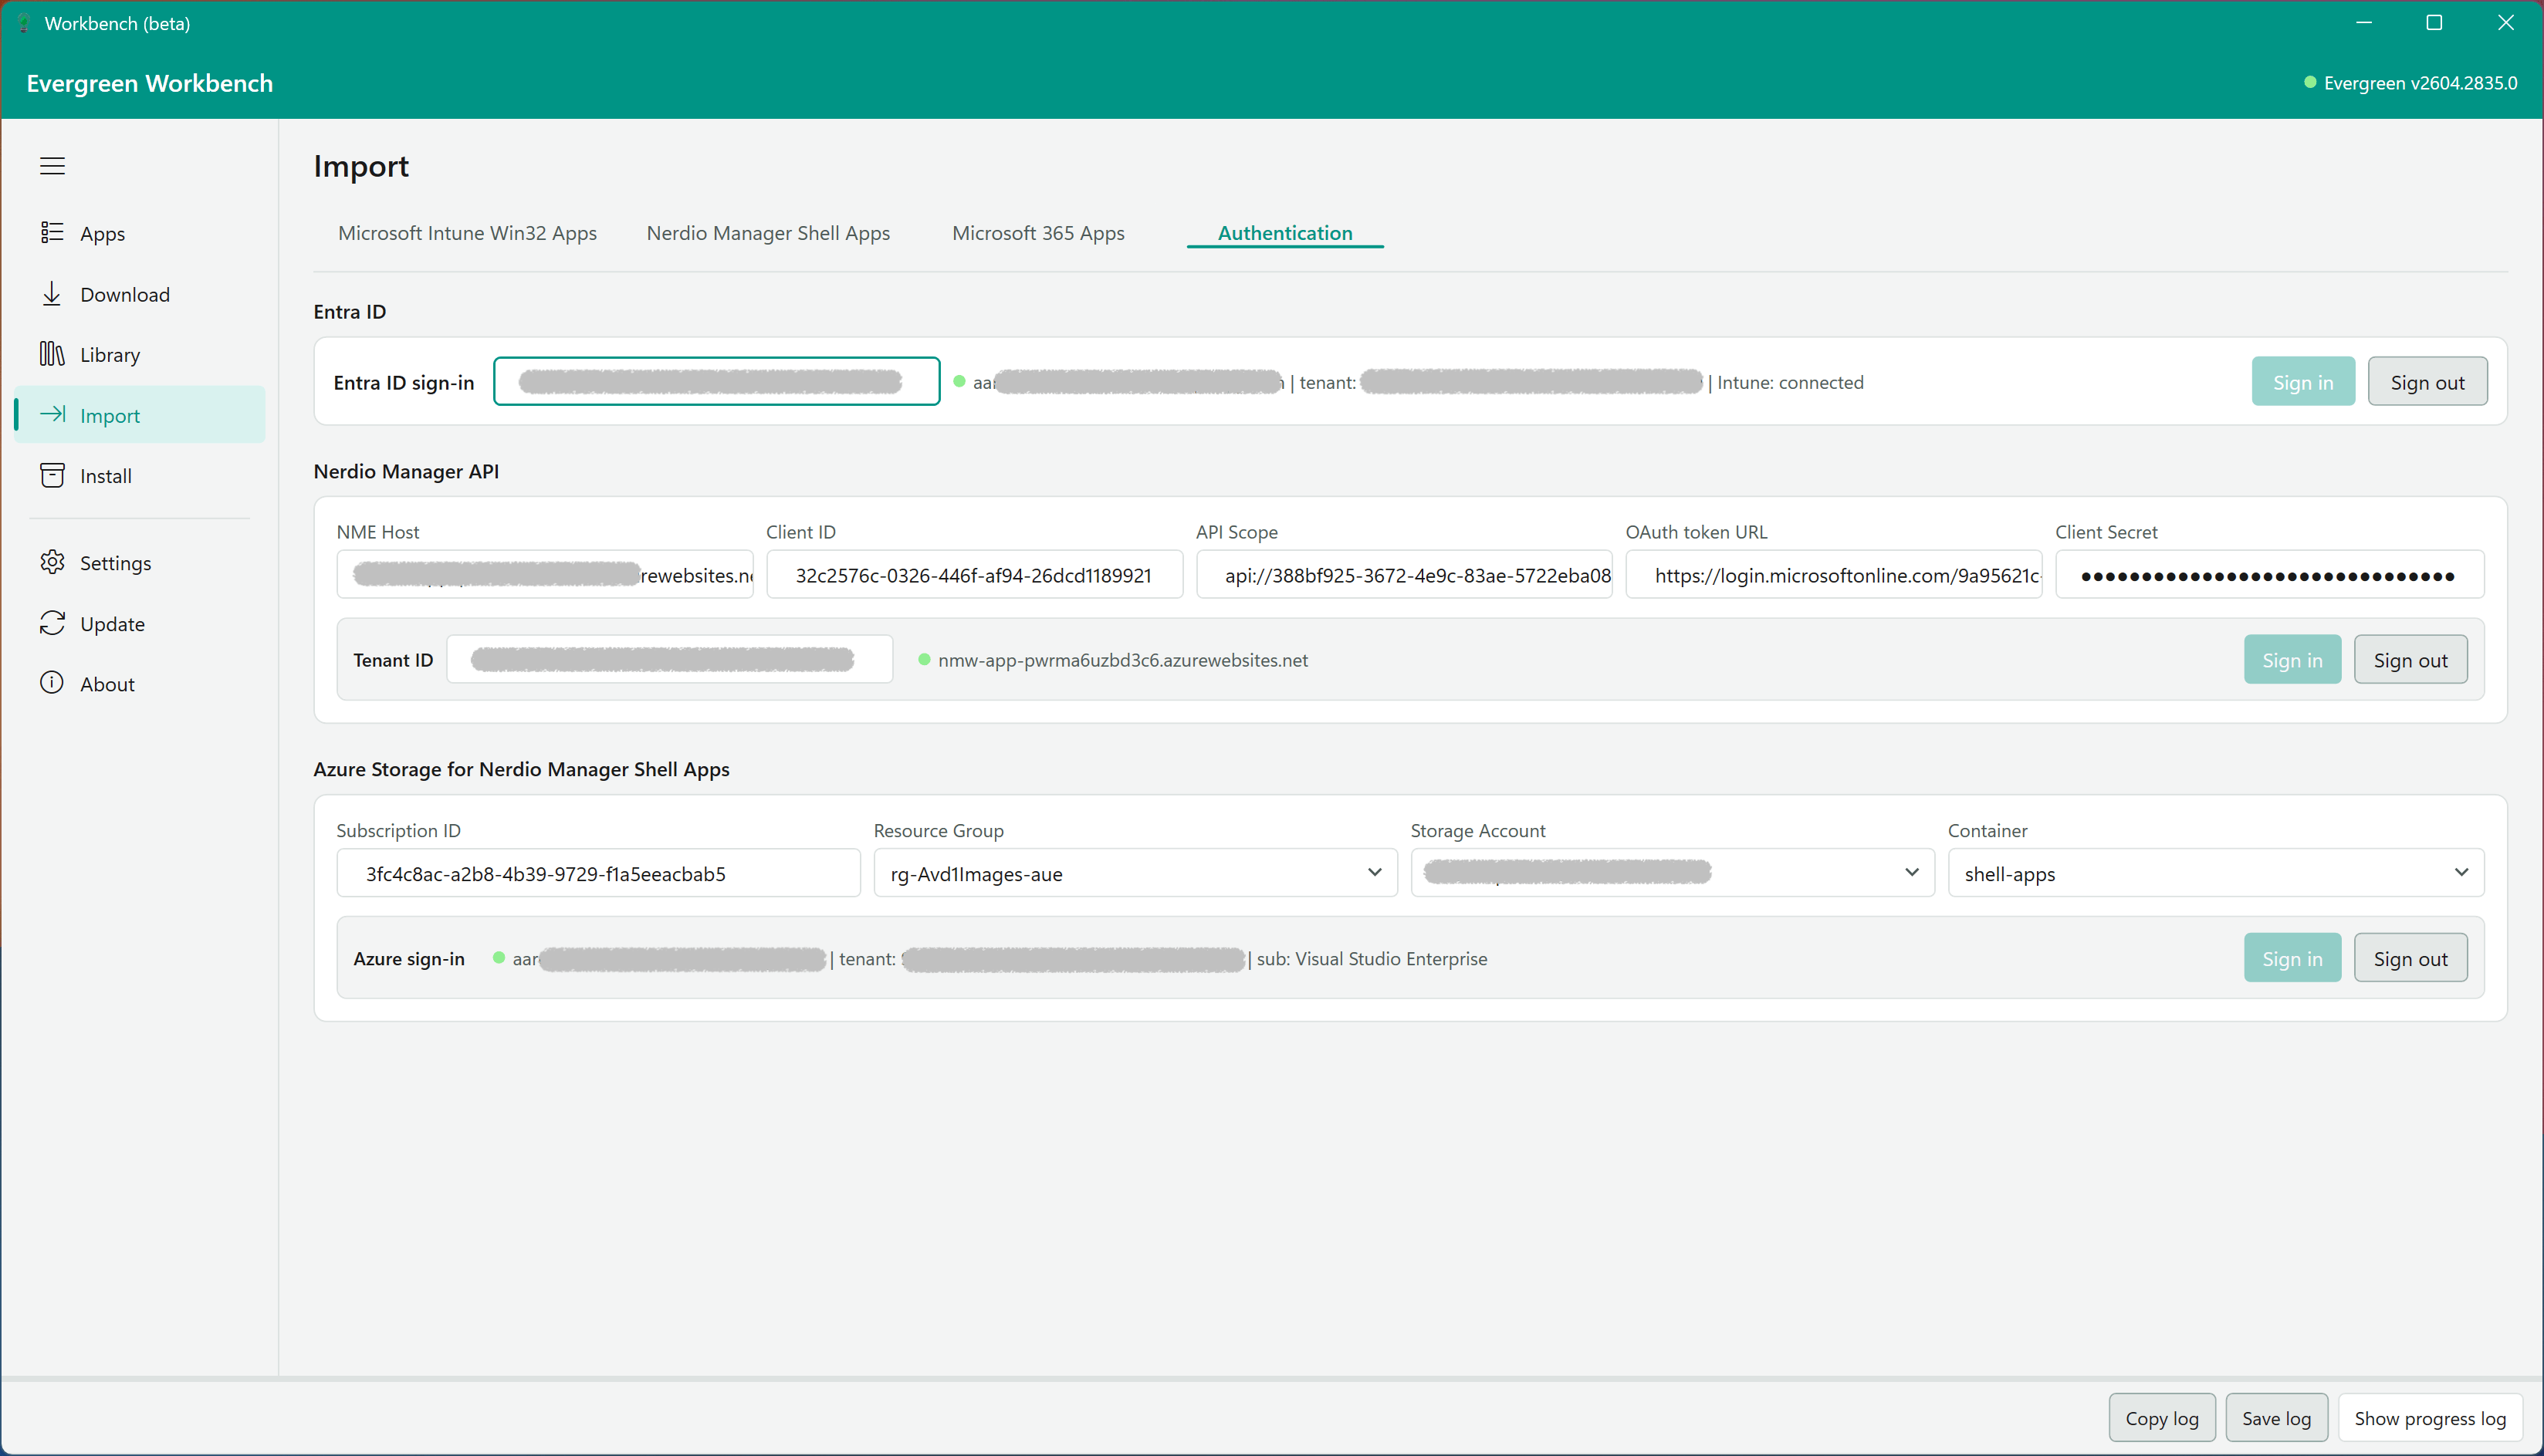This screenshot has width=2544, height=1456.
Task: Open the Library books icon
Action: click(52, 354)
